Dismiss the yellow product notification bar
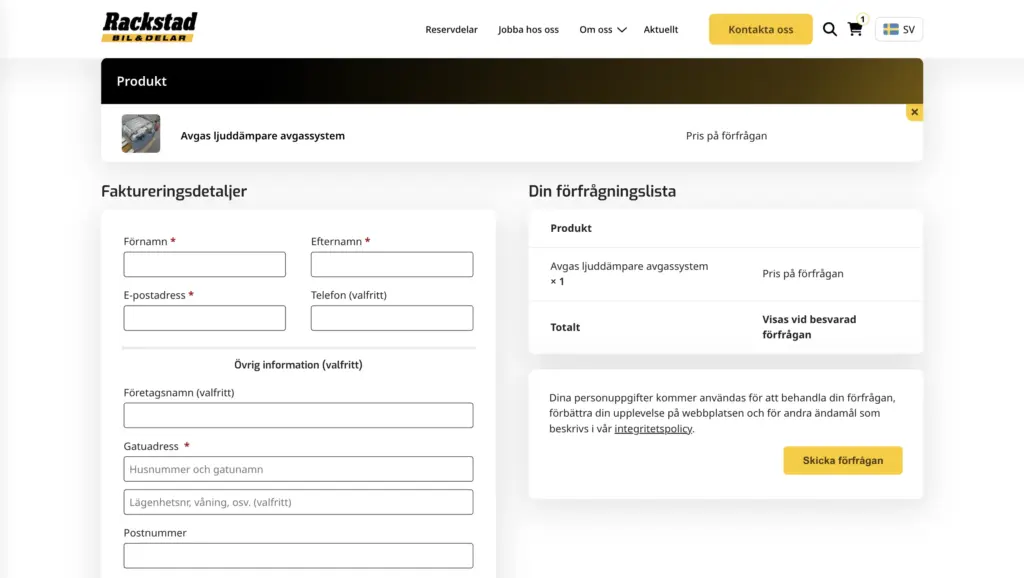Viewport: 1024px width, 578px height. 914,111
